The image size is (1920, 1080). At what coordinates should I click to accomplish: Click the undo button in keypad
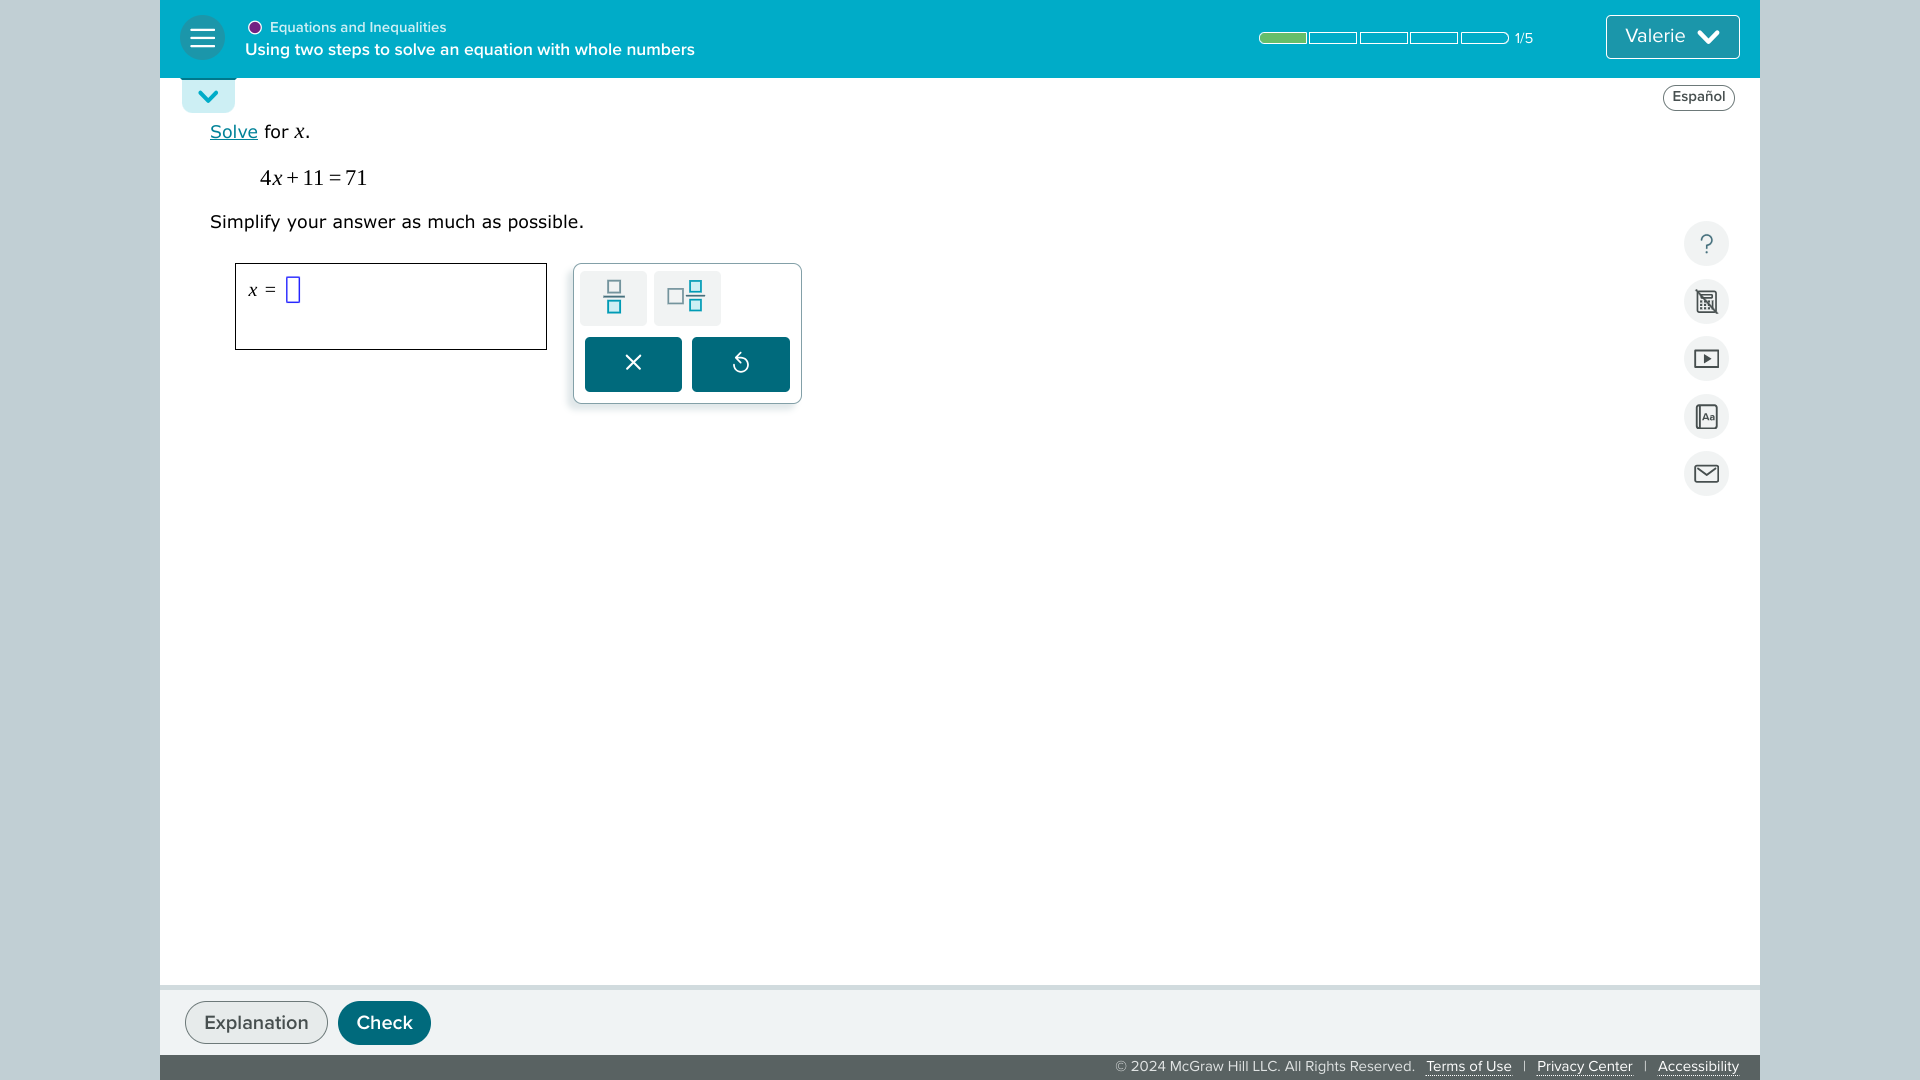pos(740,363)
